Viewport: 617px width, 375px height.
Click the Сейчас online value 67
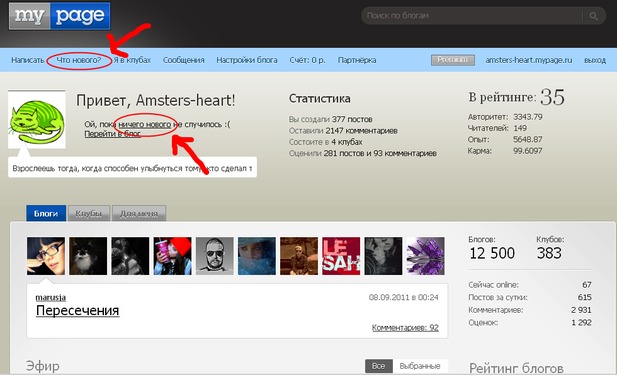pyautogui.click(x=587, y=285)
